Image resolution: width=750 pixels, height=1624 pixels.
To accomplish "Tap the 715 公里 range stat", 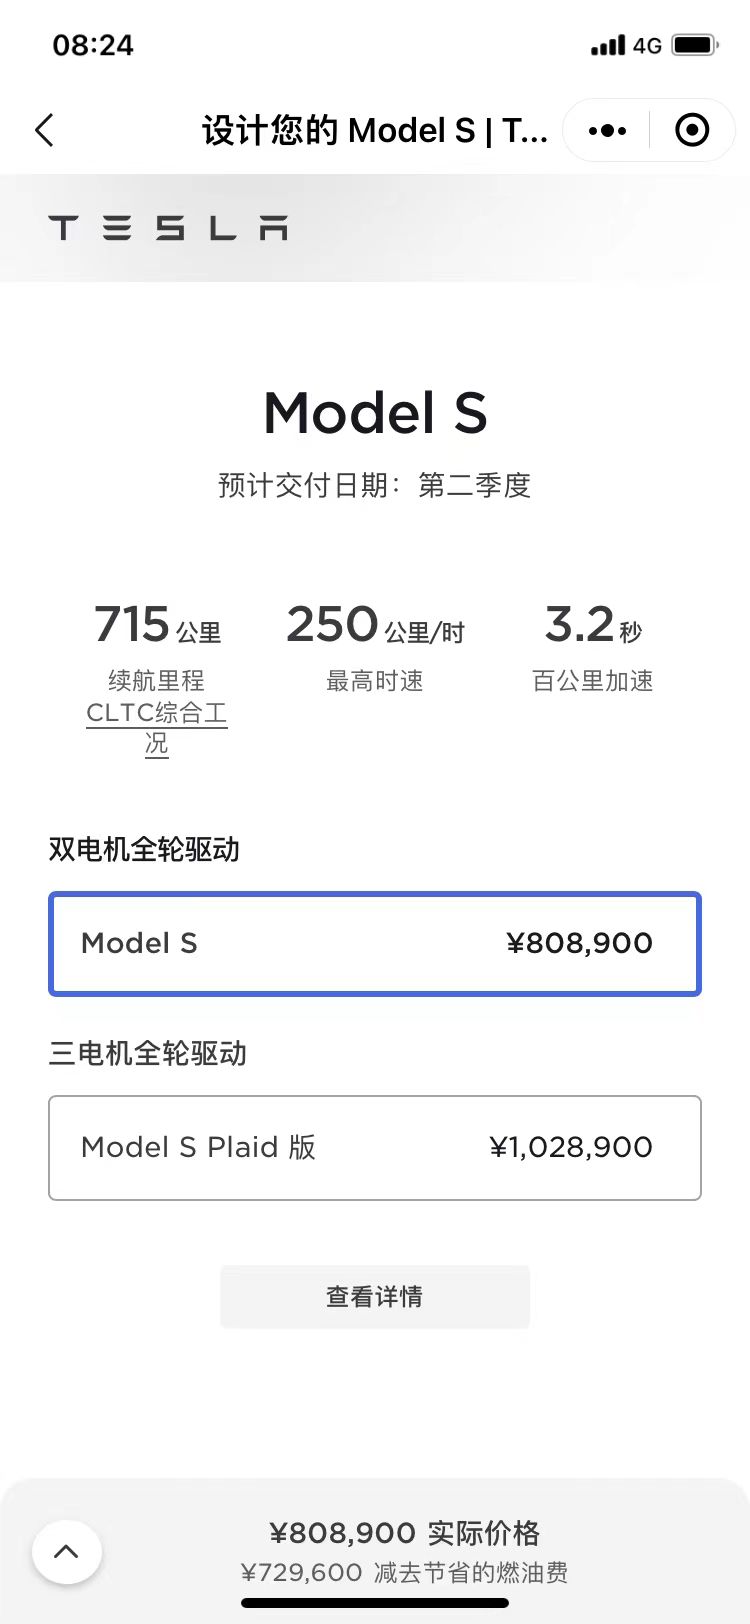I will pos(157,626).
